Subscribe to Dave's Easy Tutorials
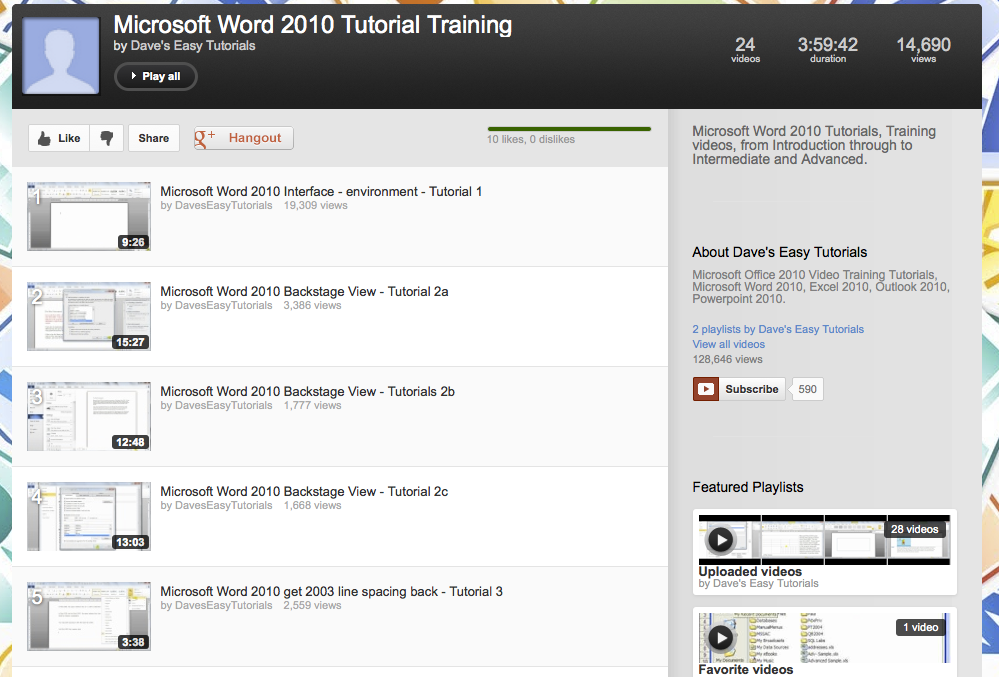Image resolution: width=999 pixels, height=677 pixels. pyautogui.click(x=751, y=389)
